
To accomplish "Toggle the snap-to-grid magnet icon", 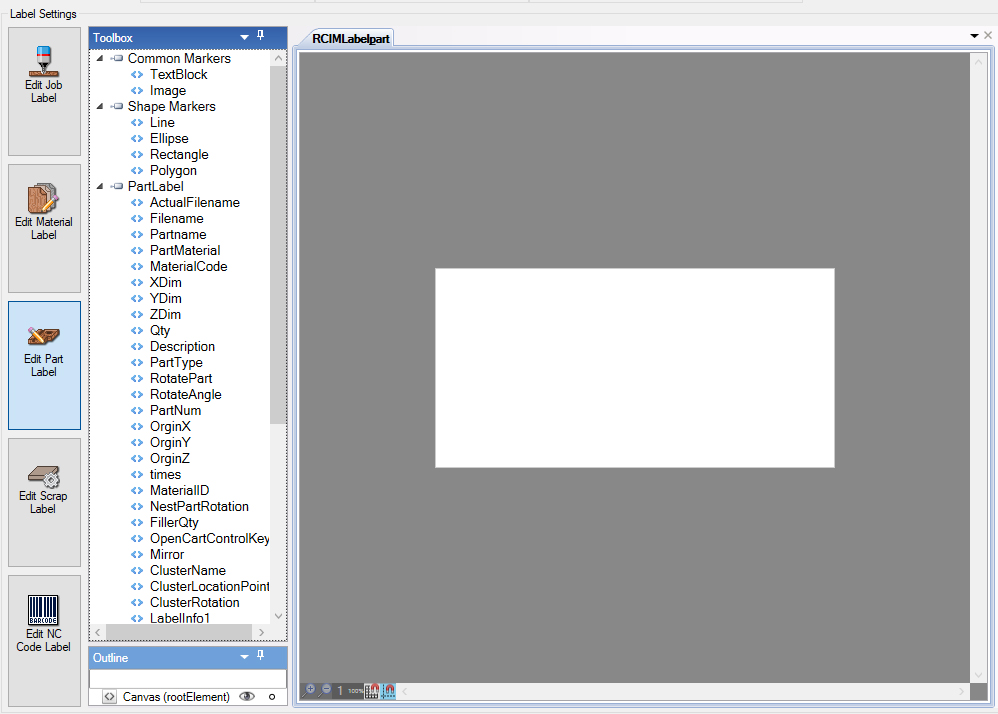I will click(x=372, y=690).
